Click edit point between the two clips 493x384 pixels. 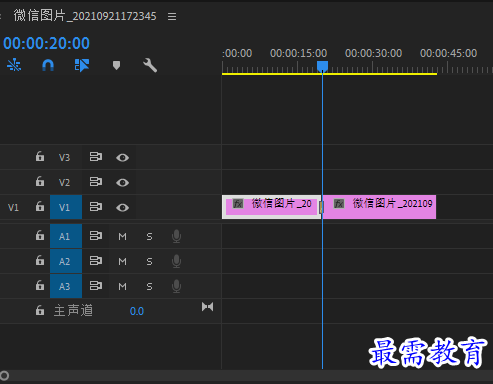click(x=322, y=207)
